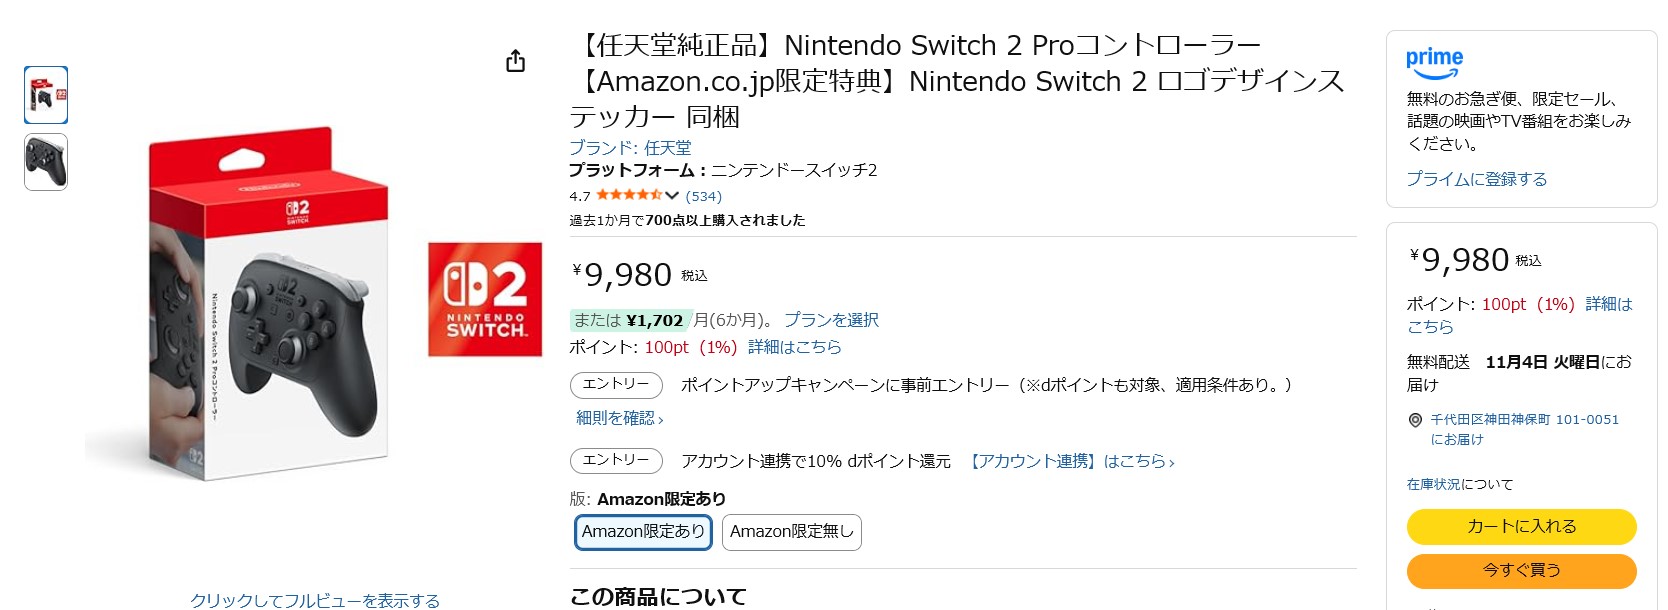The height and width of the screenshot is (610, 1668).
Task: Select the first boxed controller thumbnail
Action: pyautogui.click(x=46, y=95)
